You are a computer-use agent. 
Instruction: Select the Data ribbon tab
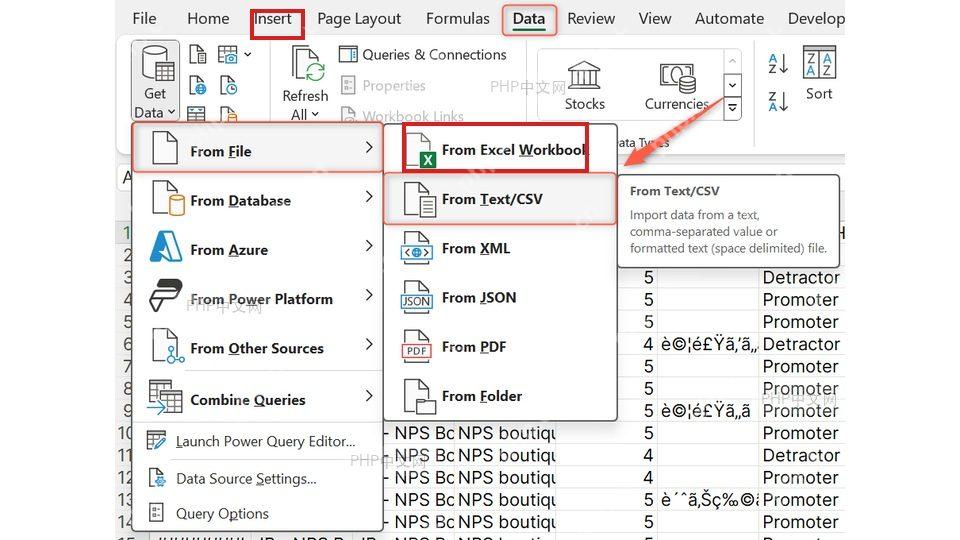529,19
